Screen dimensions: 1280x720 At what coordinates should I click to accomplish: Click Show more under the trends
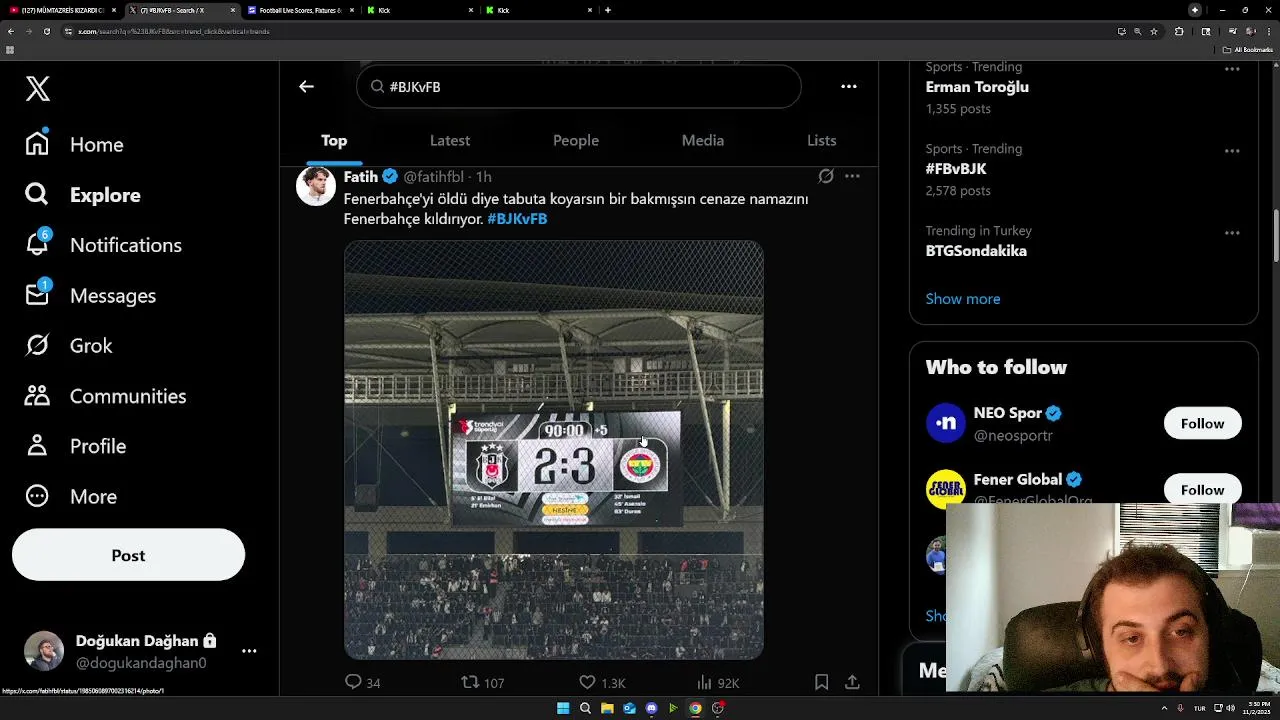pos(963,299)
